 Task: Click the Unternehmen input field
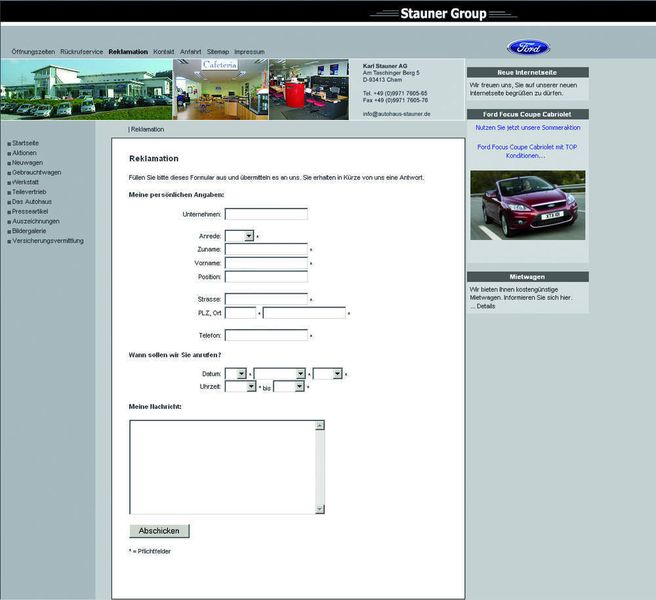coord(266,214)
